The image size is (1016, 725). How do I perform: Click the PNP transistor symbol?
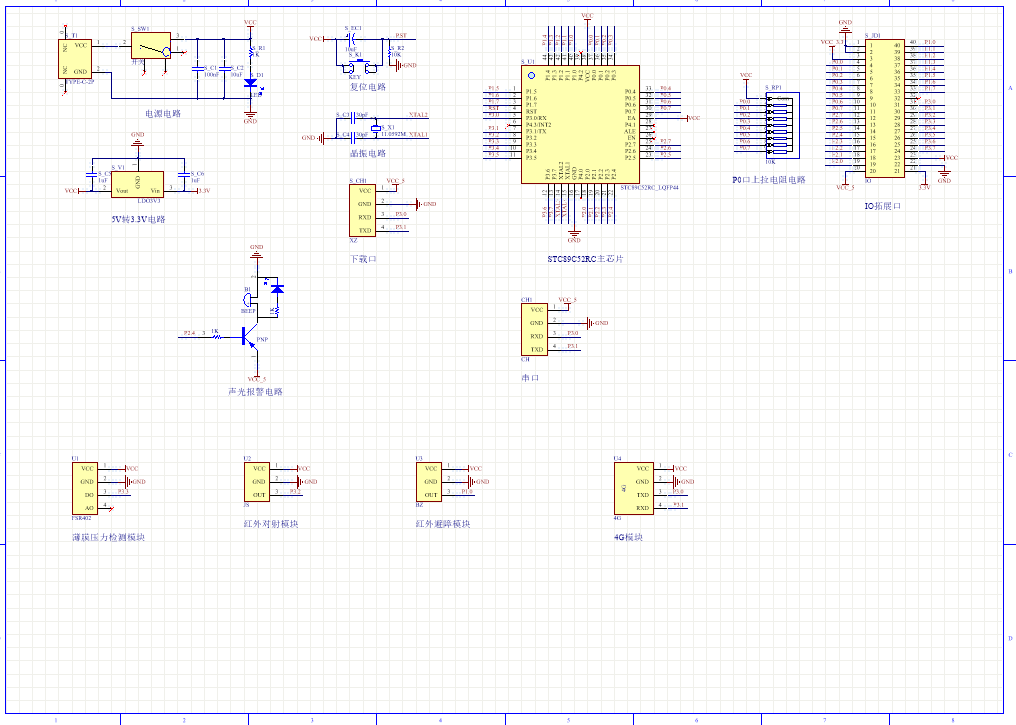249,338
